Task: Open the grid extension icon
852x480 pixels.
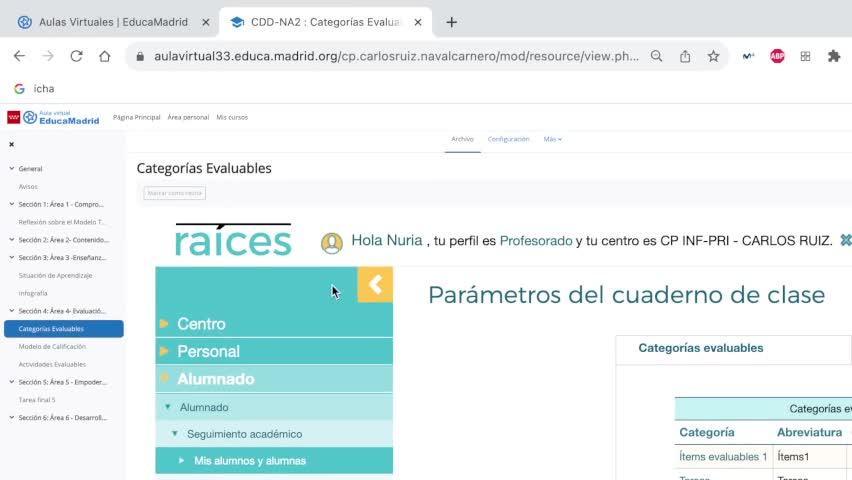Action: [805, 56]
